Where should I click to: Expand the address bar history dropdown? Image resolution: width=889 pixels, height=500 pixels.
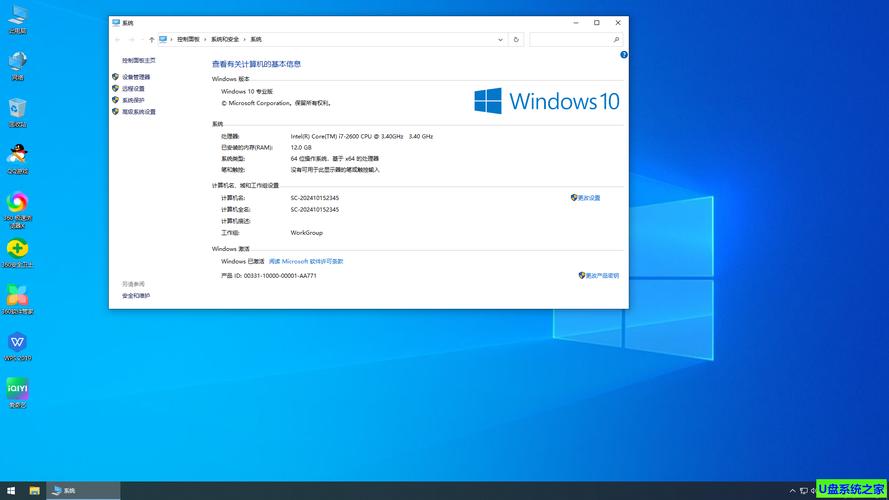(500, 40)
